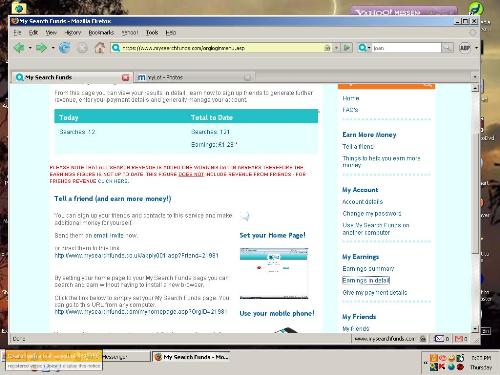Go to the Home page icon

(100, 48)
